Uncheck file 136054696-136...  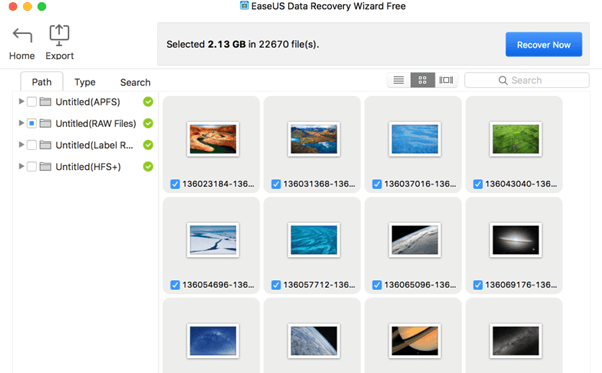click(175, 285)
